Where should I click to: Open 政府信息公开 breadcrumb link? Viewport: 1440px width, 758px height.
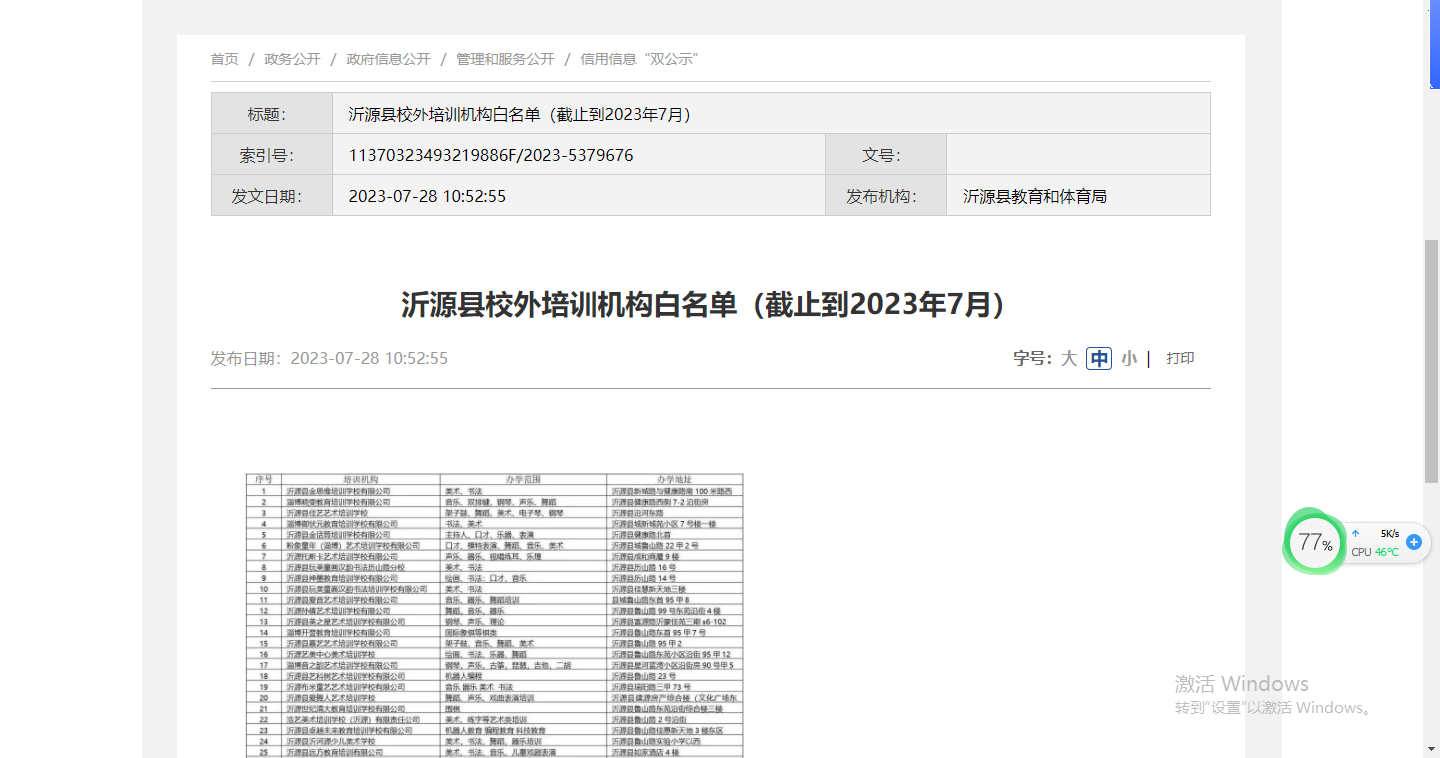388,59
